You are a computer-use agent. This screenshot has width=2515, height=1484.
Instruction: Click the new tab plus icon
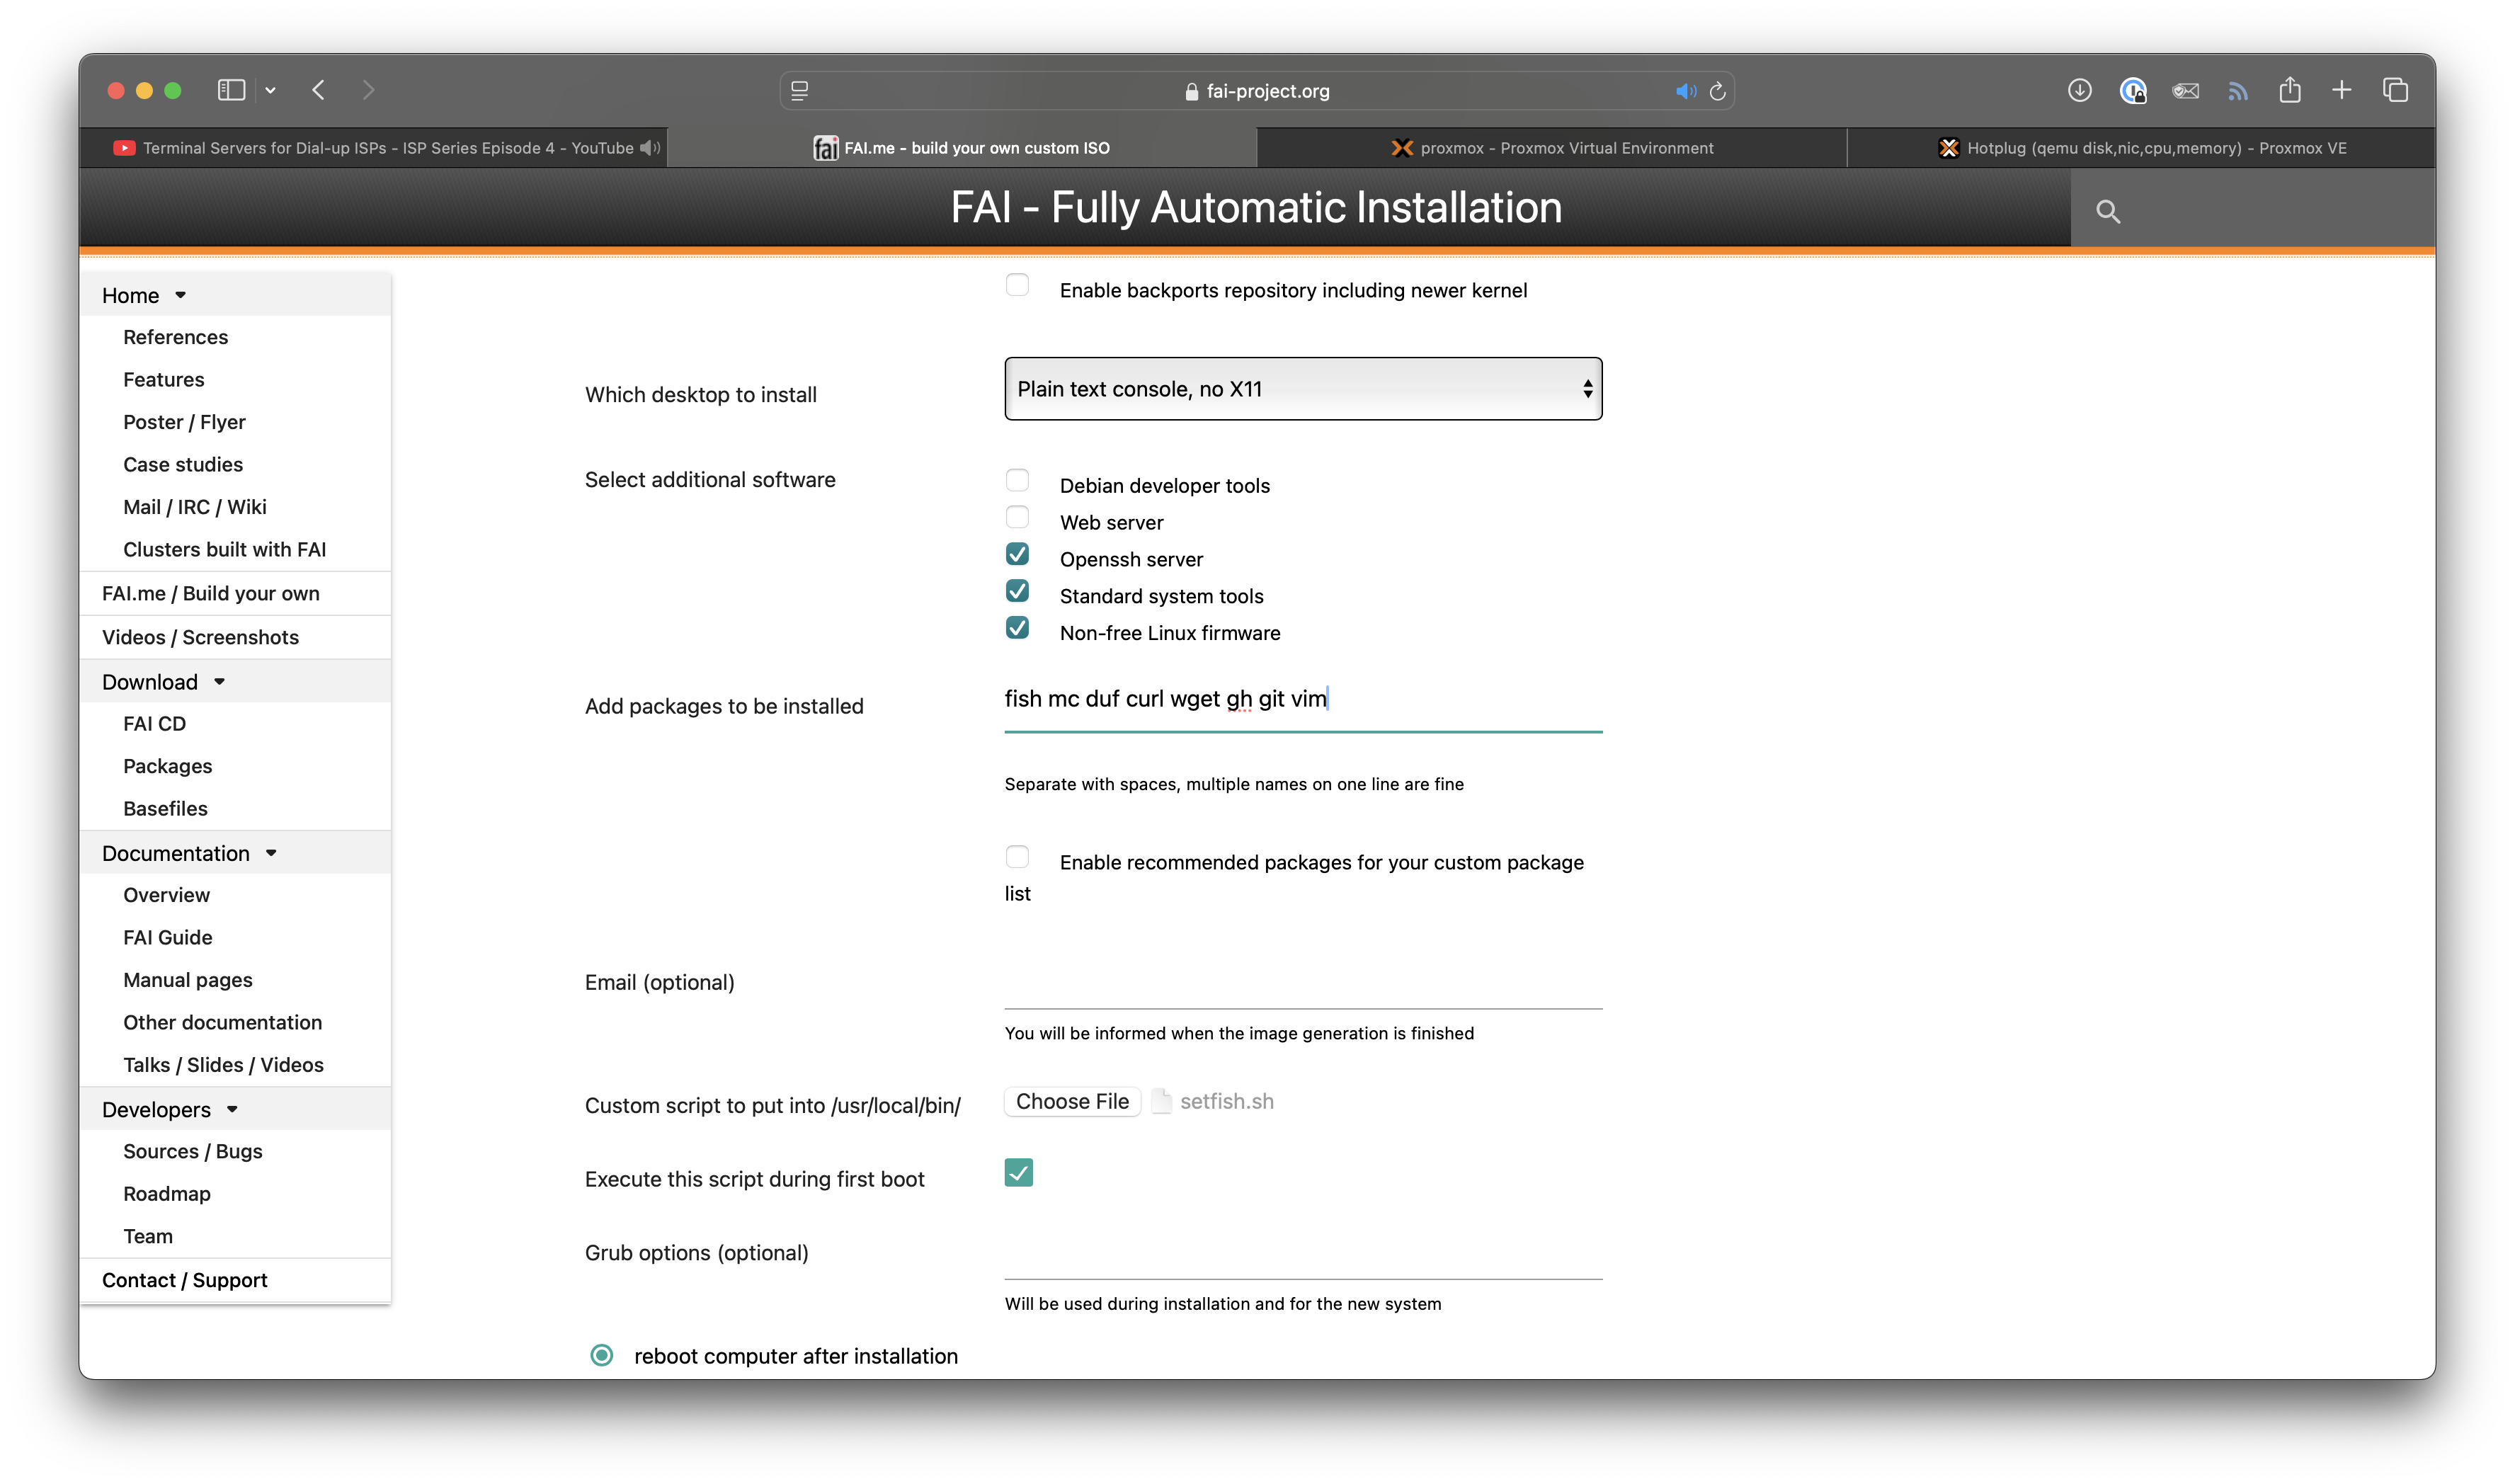(x=2341, y=91)
